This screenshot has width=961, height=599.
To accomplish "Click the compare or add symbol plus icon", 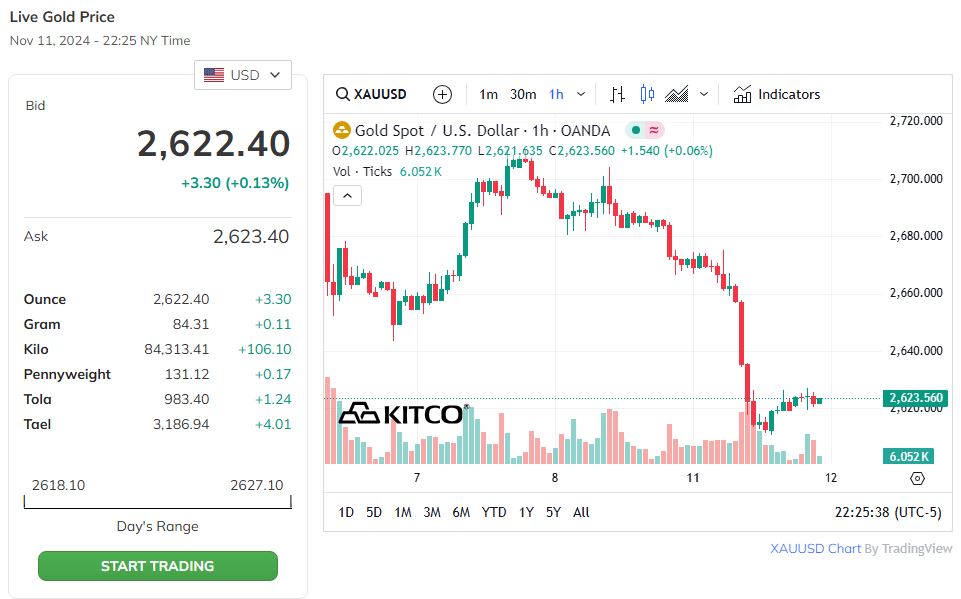I will pyautogui.click(x=442, y=94).
